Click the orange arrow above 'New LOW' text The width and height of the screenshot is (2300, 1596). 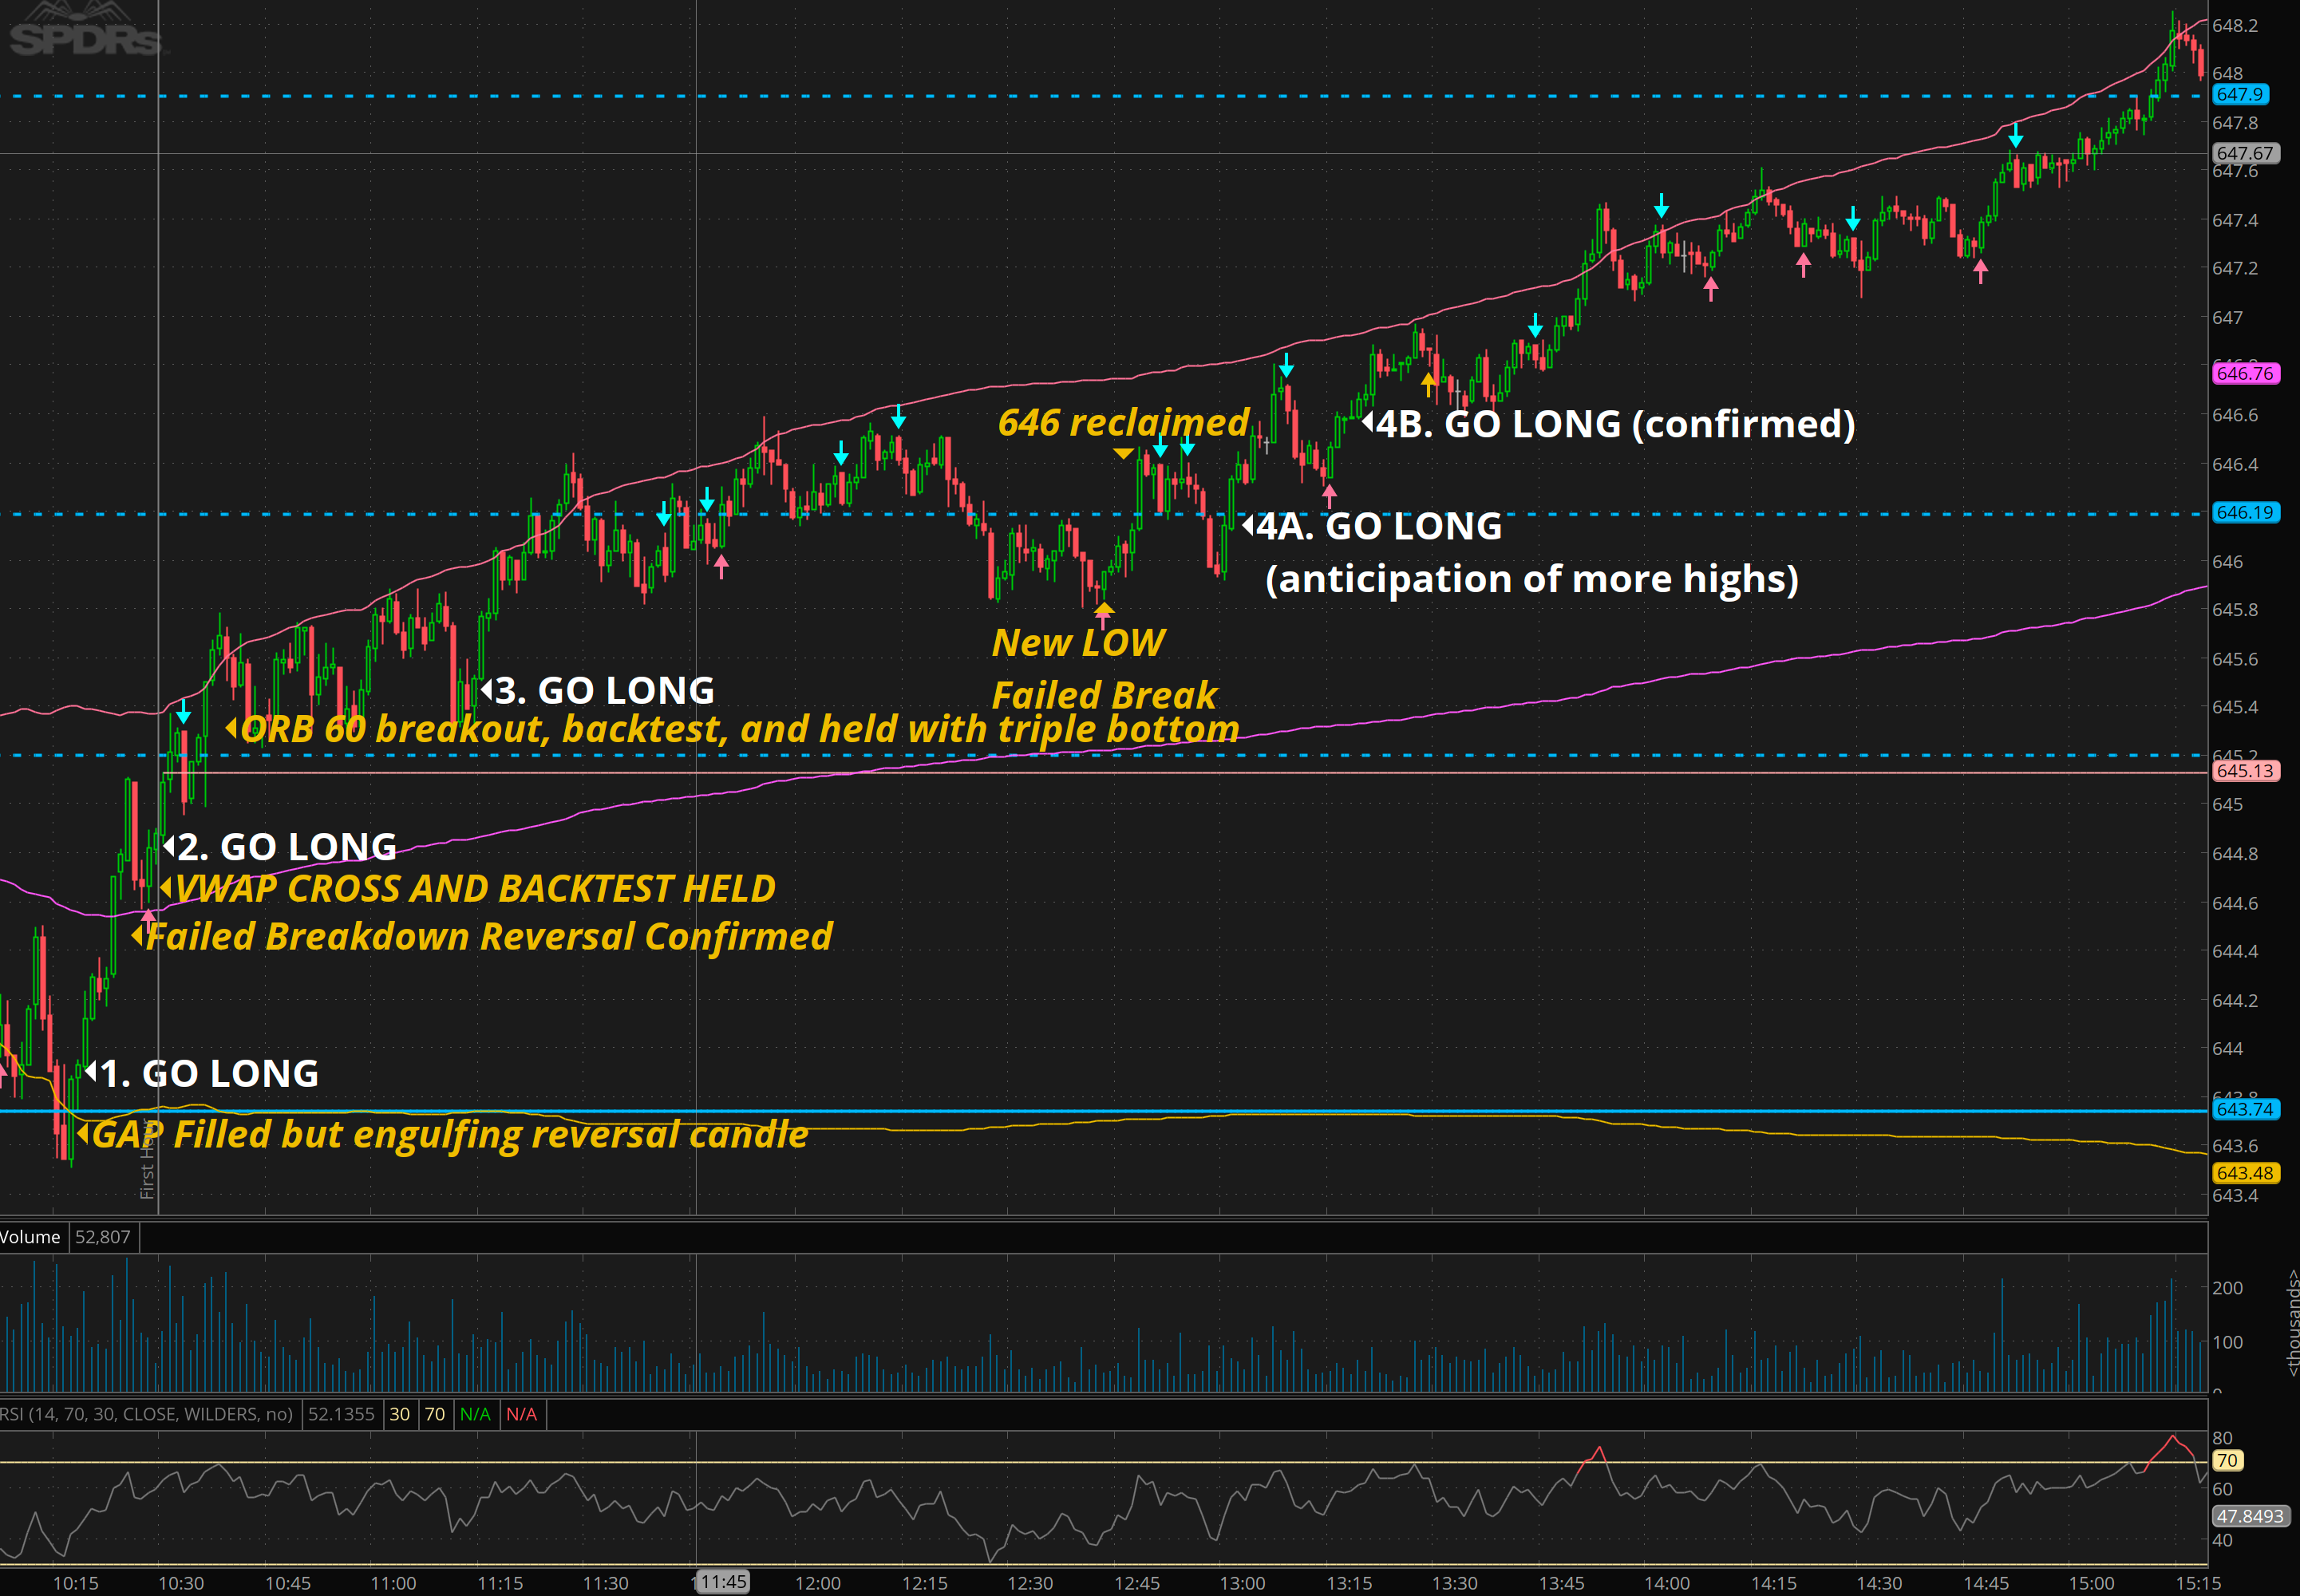[1104, 608]
